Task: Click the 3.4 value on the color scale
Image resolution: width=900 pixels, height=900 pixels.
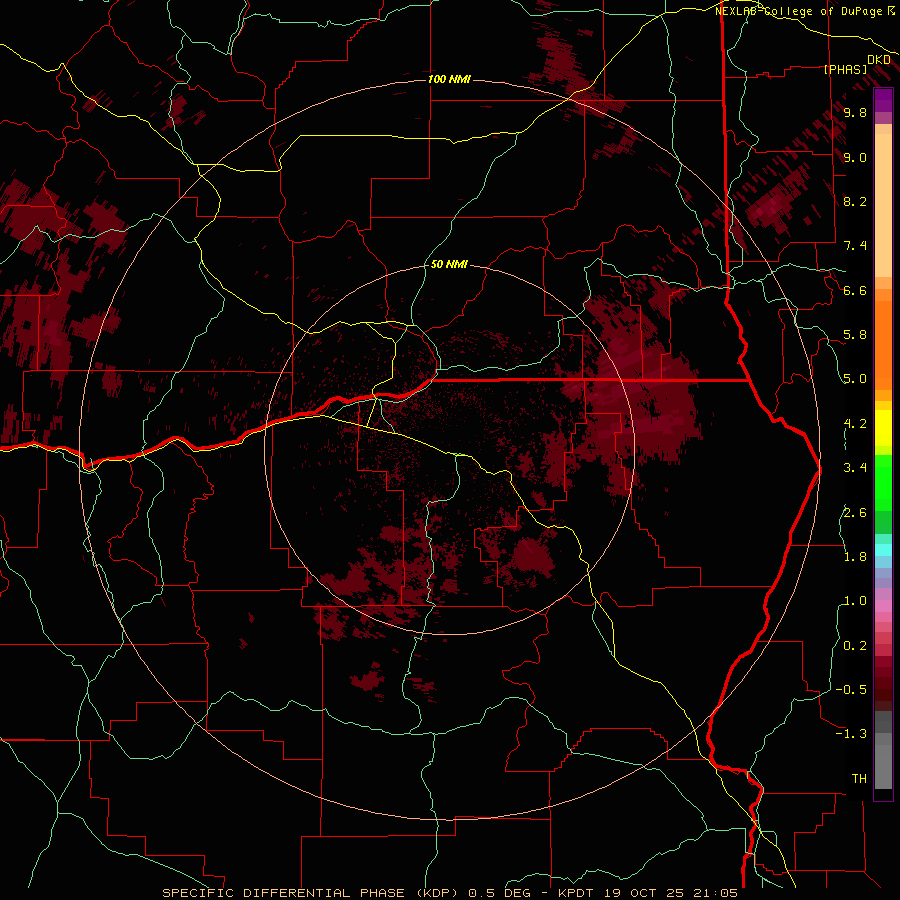Action: pos(855,468)
